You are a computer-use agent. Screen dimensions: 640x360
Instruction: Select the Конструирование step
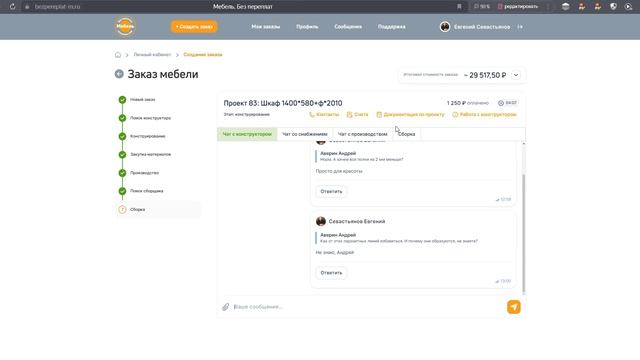point(147,136)
